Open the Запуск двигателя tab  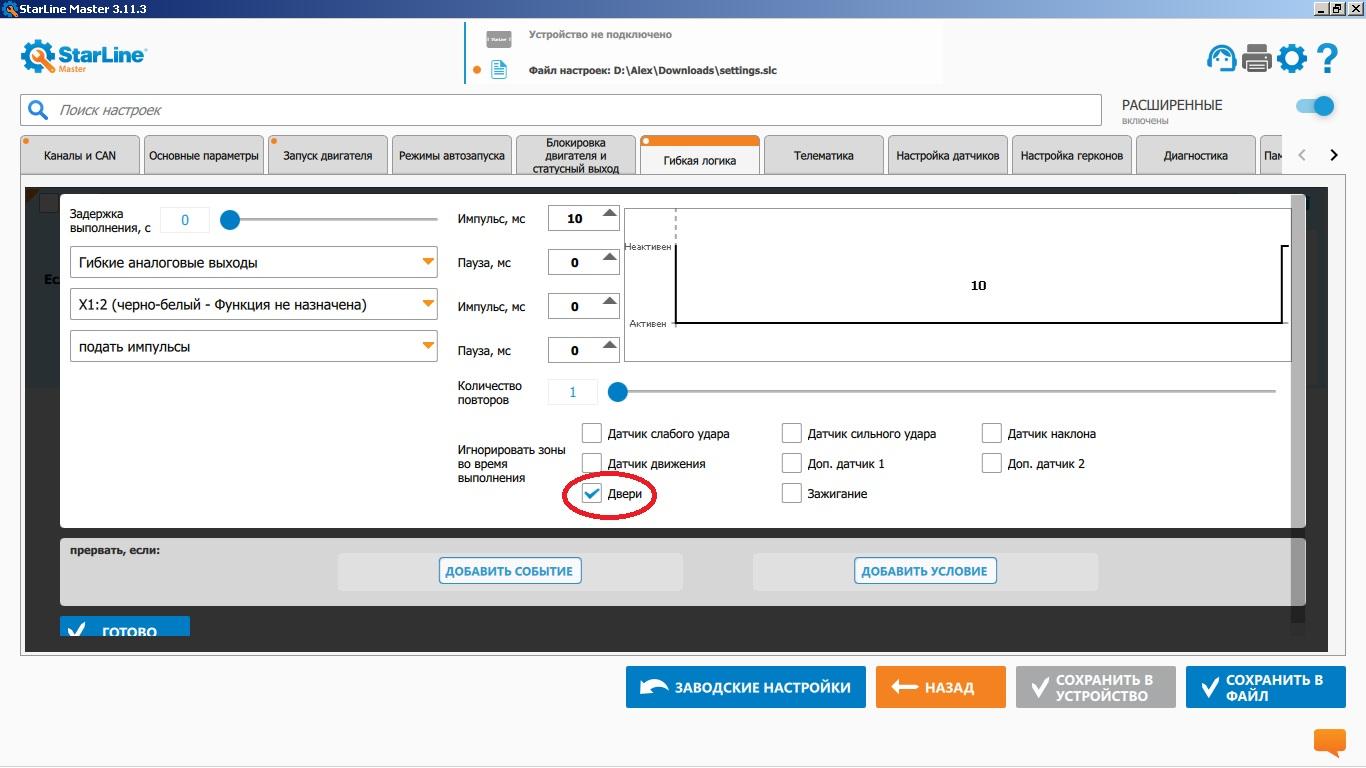(328, 156)
